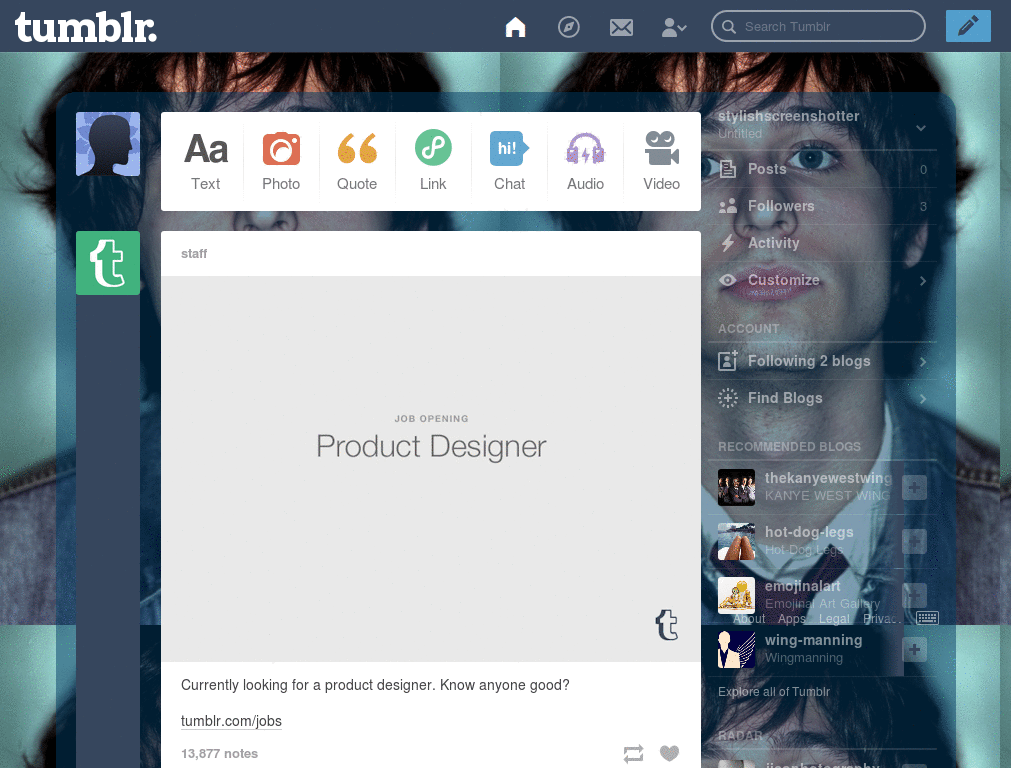Click the hot-dog-legs avatar thumbnail
This screenshot has height=768, width=1024.
tap(736, 541)
